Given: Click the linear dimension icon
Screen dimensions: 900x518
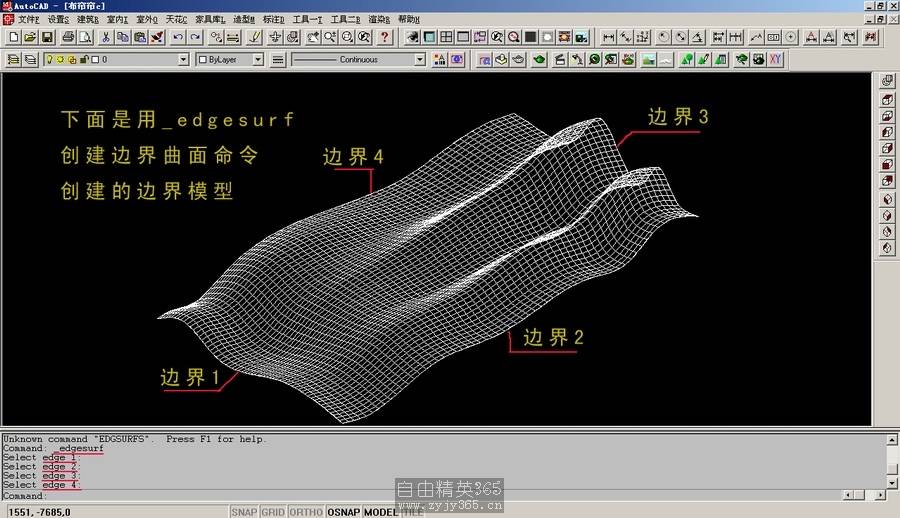Looking at the screenshot, I should pyautogui.click(x=608, y=37).
